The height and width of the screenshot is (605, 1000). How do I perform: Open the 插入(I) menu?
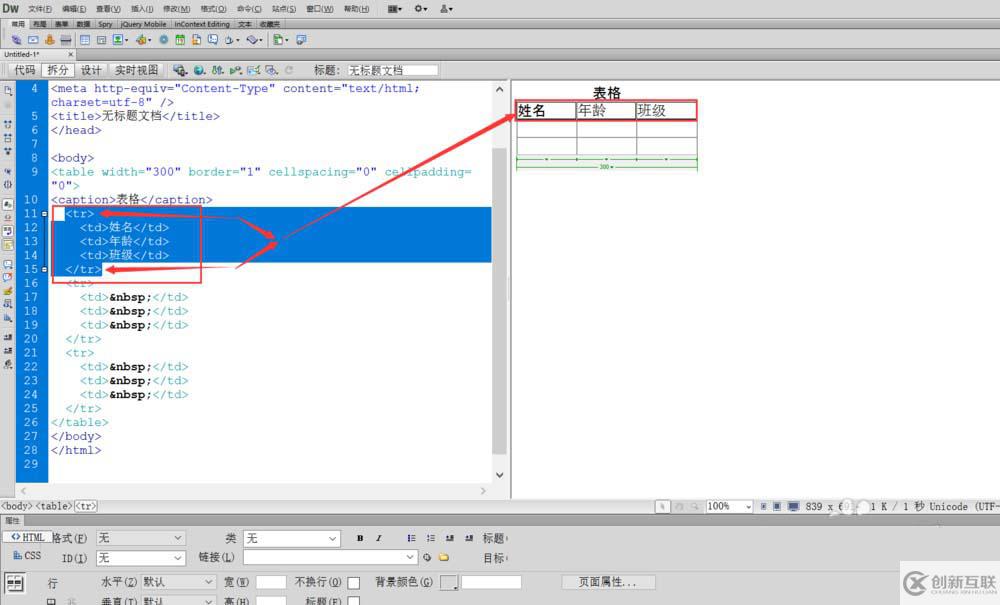[x=142, y=9]
